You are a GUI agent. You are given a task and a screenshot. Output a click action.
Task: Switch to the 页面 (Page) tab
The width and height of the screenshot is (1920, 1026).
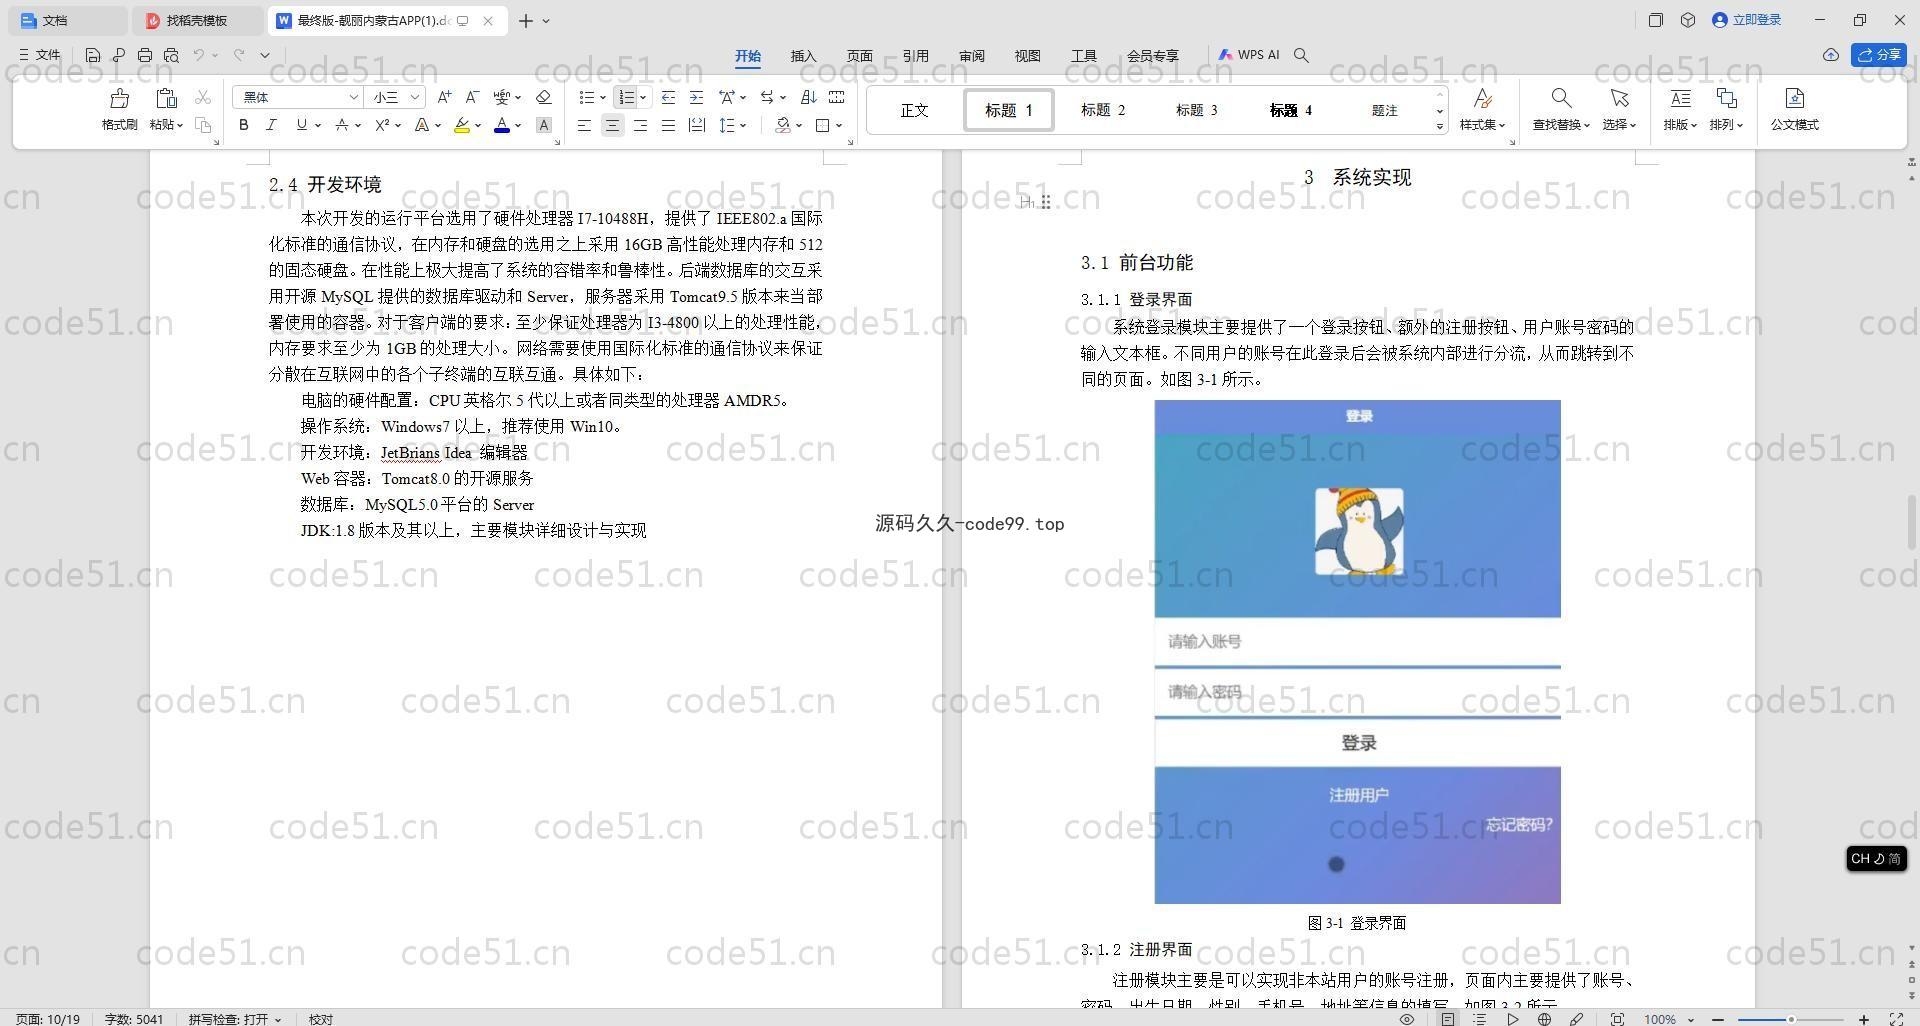[x=859, y=56]
